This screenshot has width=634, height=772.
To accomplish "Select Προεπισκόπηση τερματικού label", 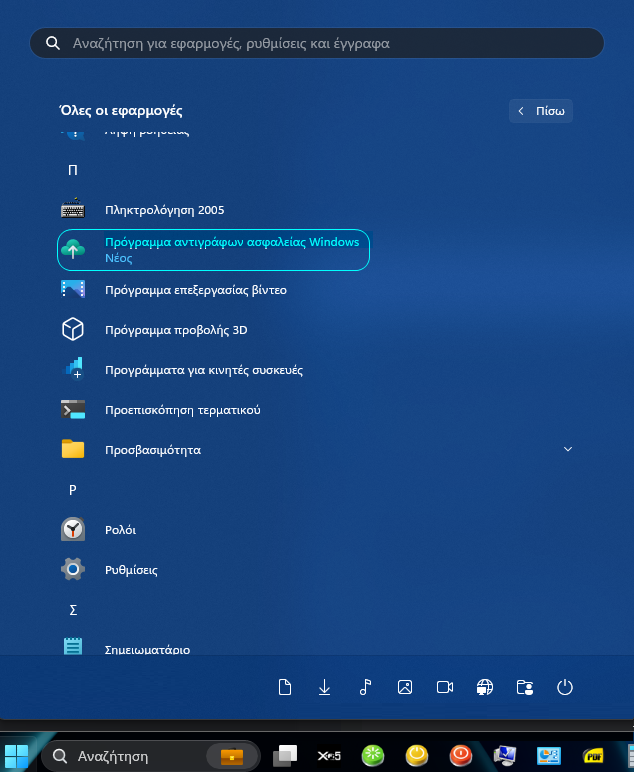I will [x=183, y=409].
